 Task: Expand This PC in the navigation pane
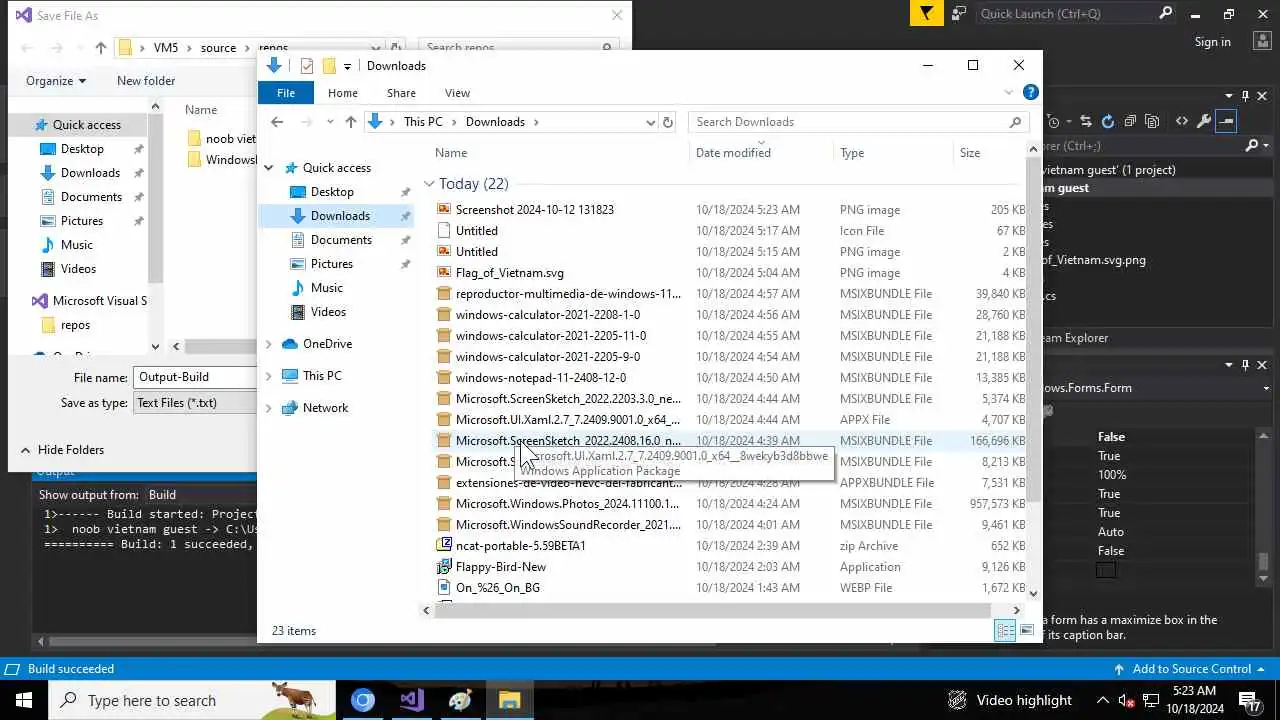pyautogui.click(x=269, y=376)
